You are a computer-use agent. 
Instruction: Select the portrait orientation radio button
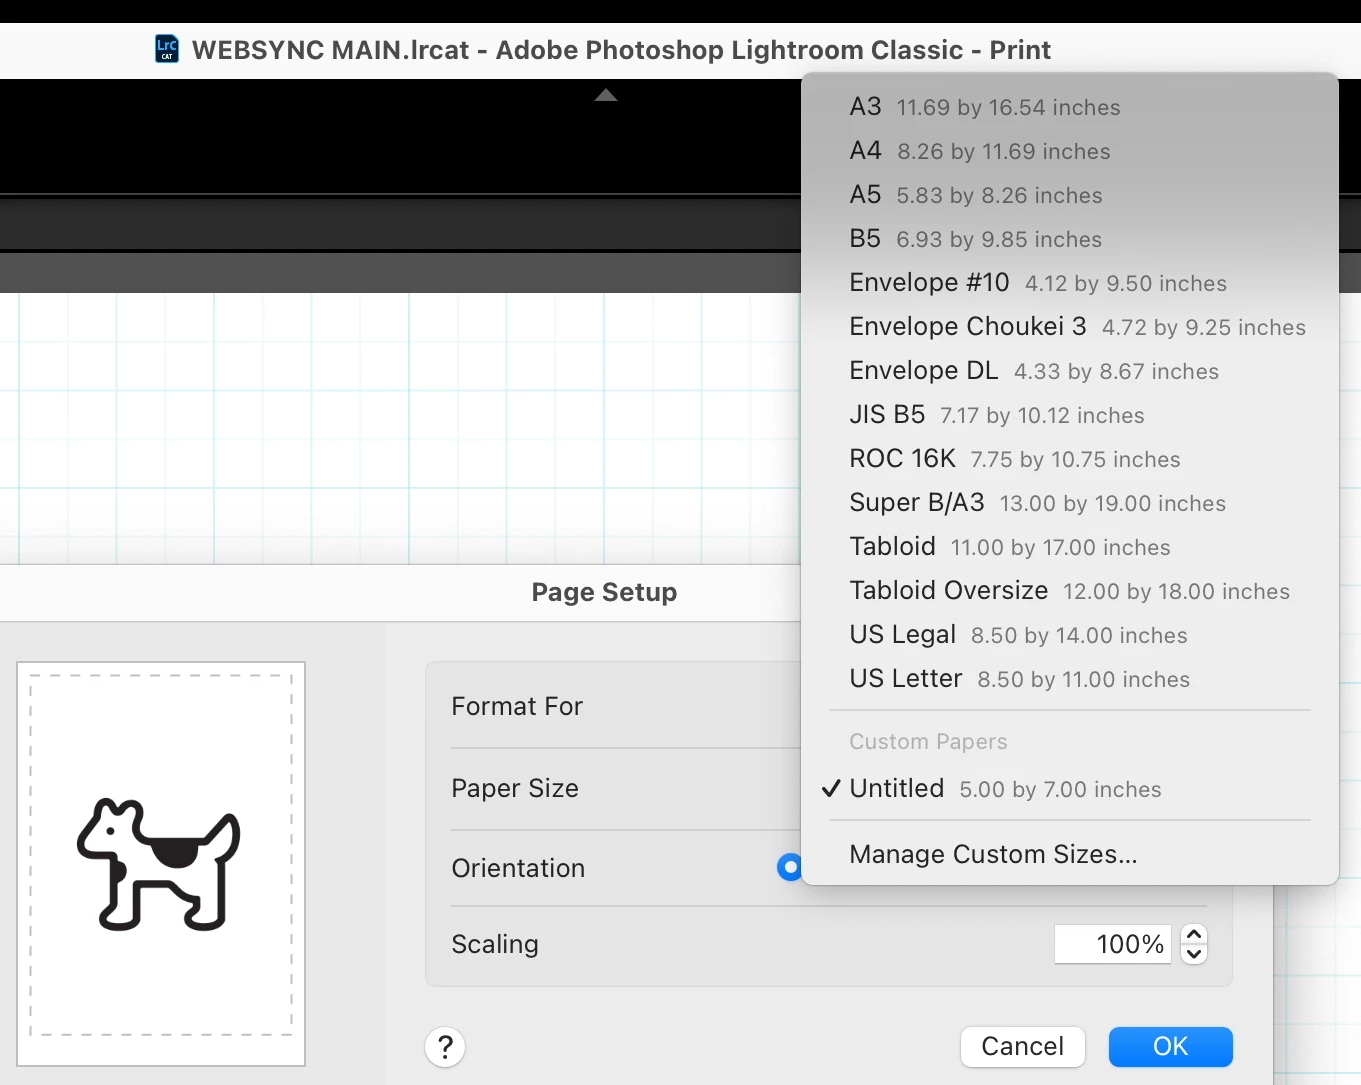(790, 867)
